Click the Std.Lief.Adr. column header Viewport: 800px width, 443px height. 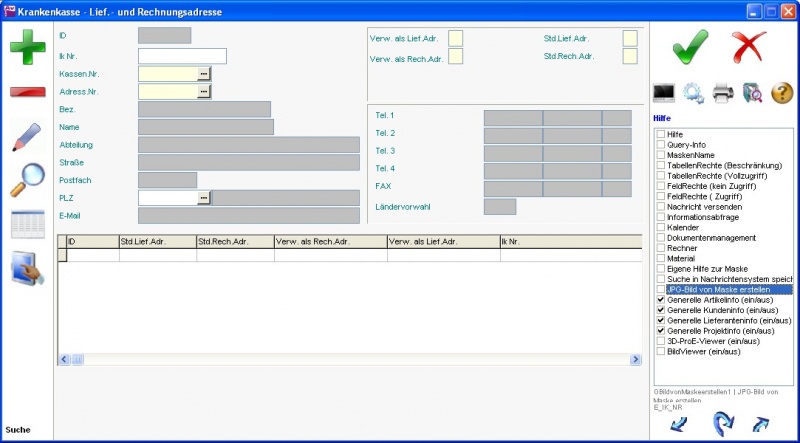coord(157,241)
